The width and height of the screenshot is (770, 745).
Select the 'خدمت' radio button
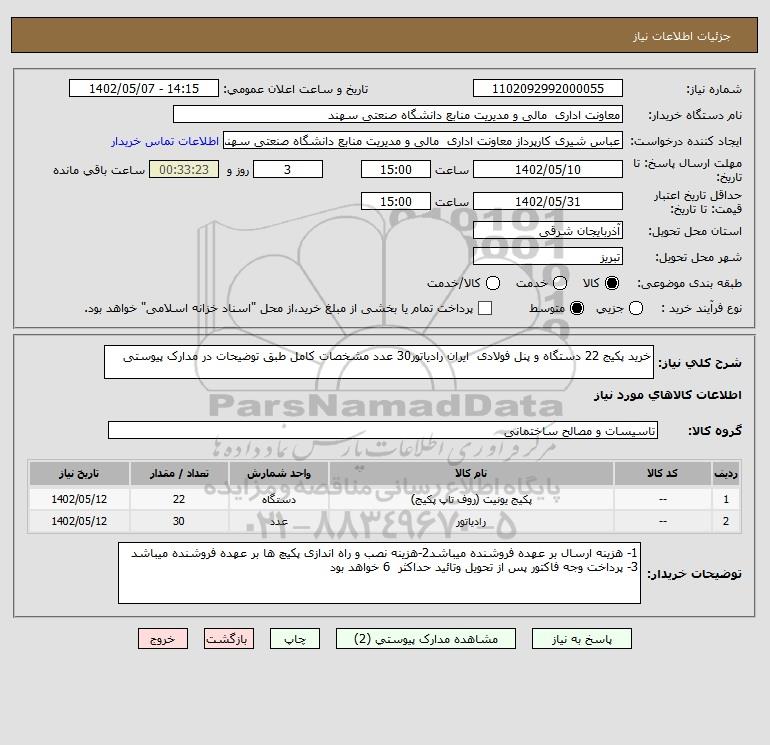pos(560,283)
